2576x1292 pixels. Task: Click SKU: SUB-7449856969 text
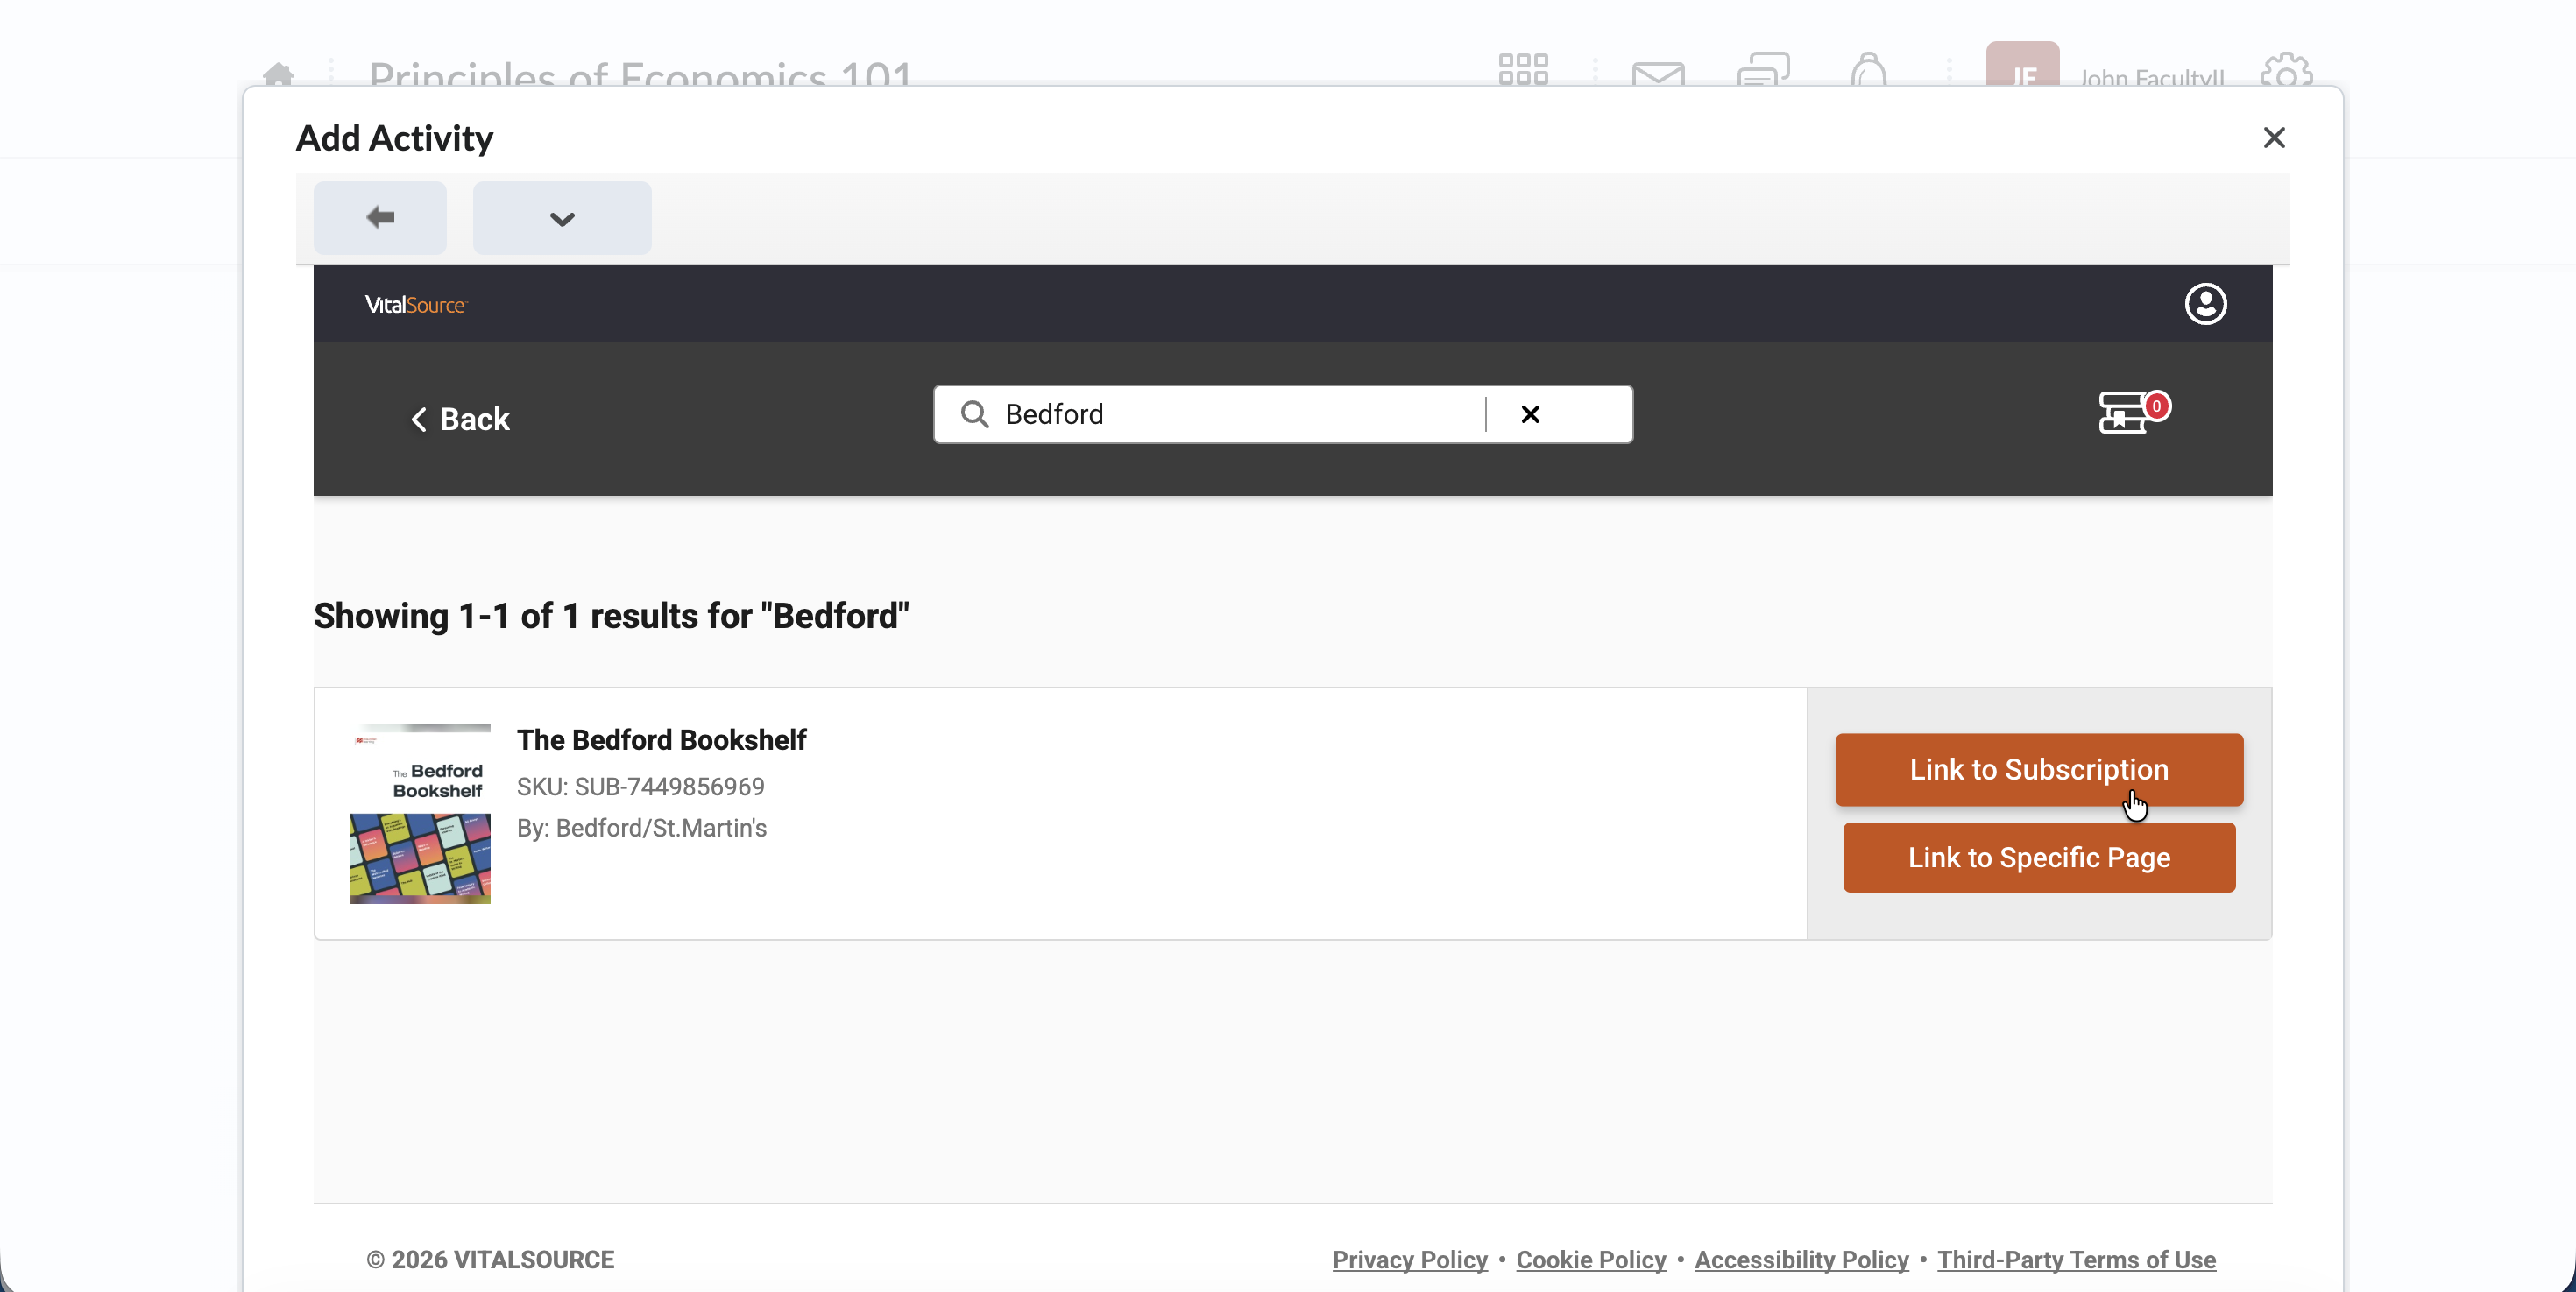click(x=640, y=787)
